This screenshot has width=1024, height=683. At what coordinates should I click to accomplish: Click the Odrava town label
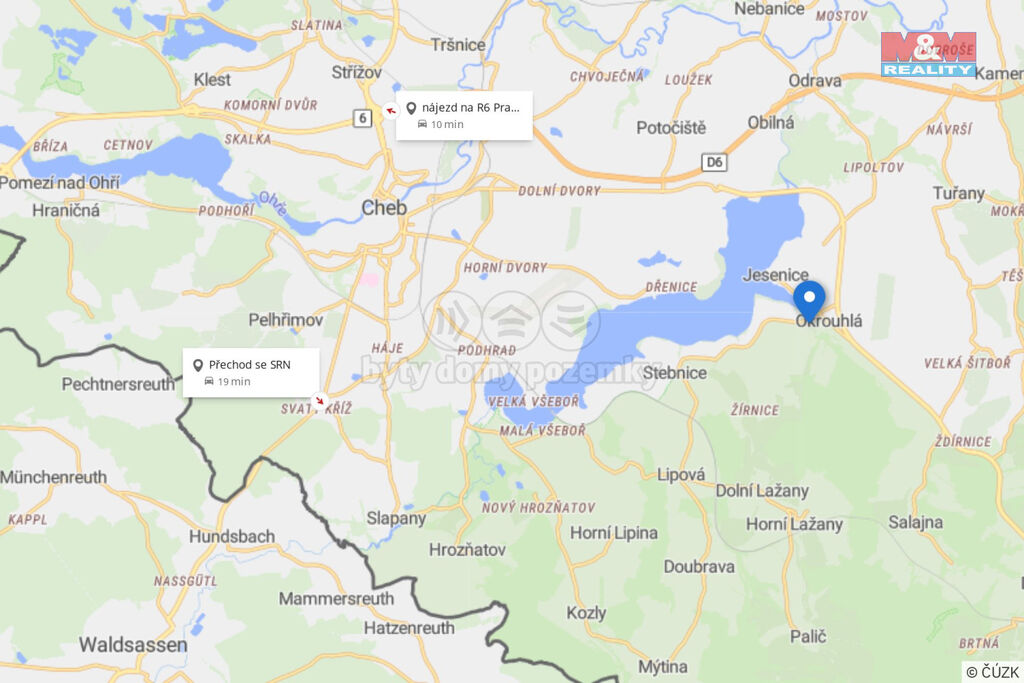[x=815, y=81]
